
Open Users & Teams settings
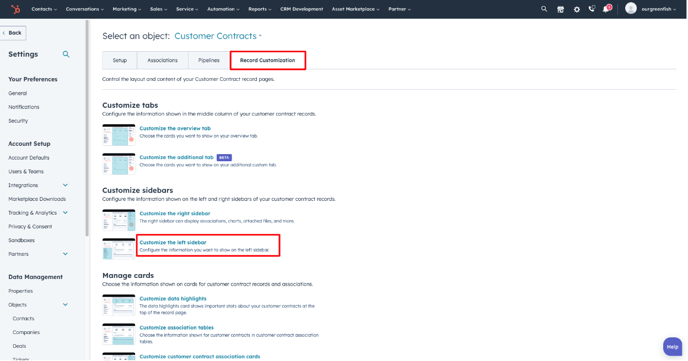(26, 172)
